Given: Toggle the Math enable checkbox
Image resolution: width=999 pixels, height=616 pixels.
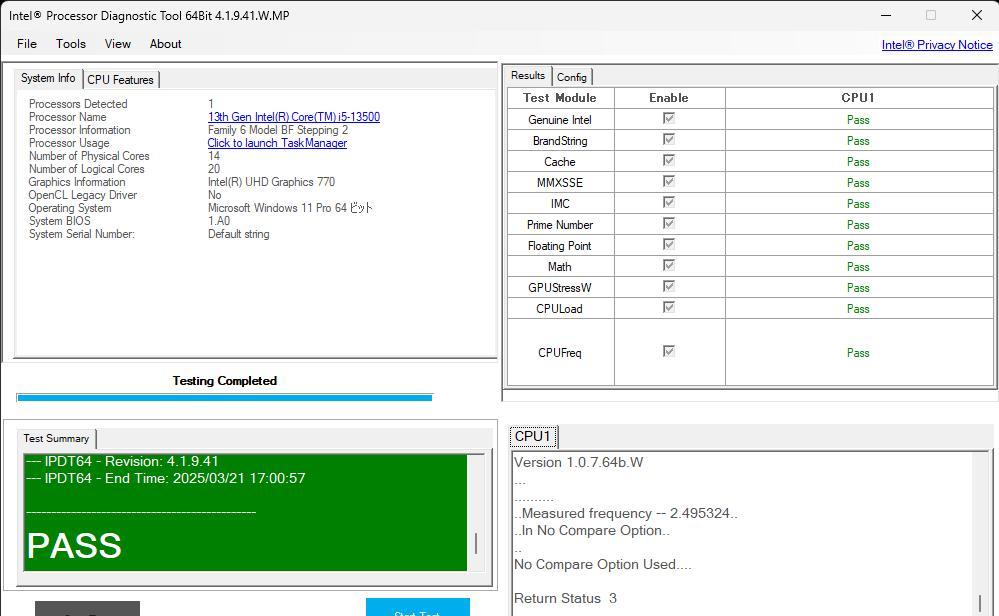Looking at the screenshot, I should 668,266.
